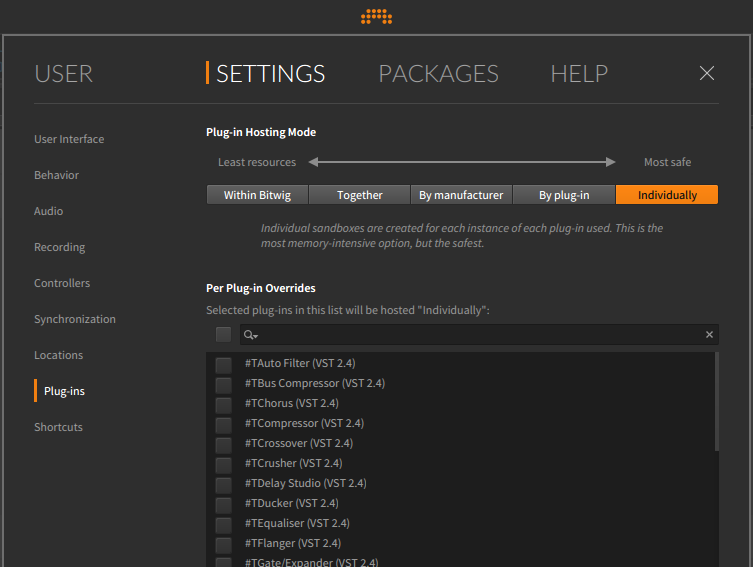
Task: Click the Bitwig logo at top center
Action: tap(376, 16)
